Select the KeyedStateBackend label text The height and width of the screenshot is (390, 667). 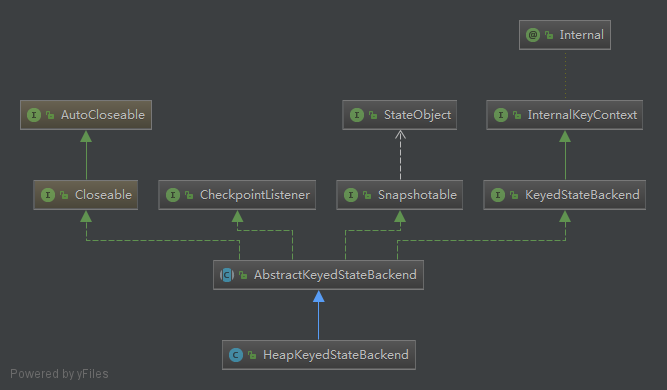click(582, 195)
